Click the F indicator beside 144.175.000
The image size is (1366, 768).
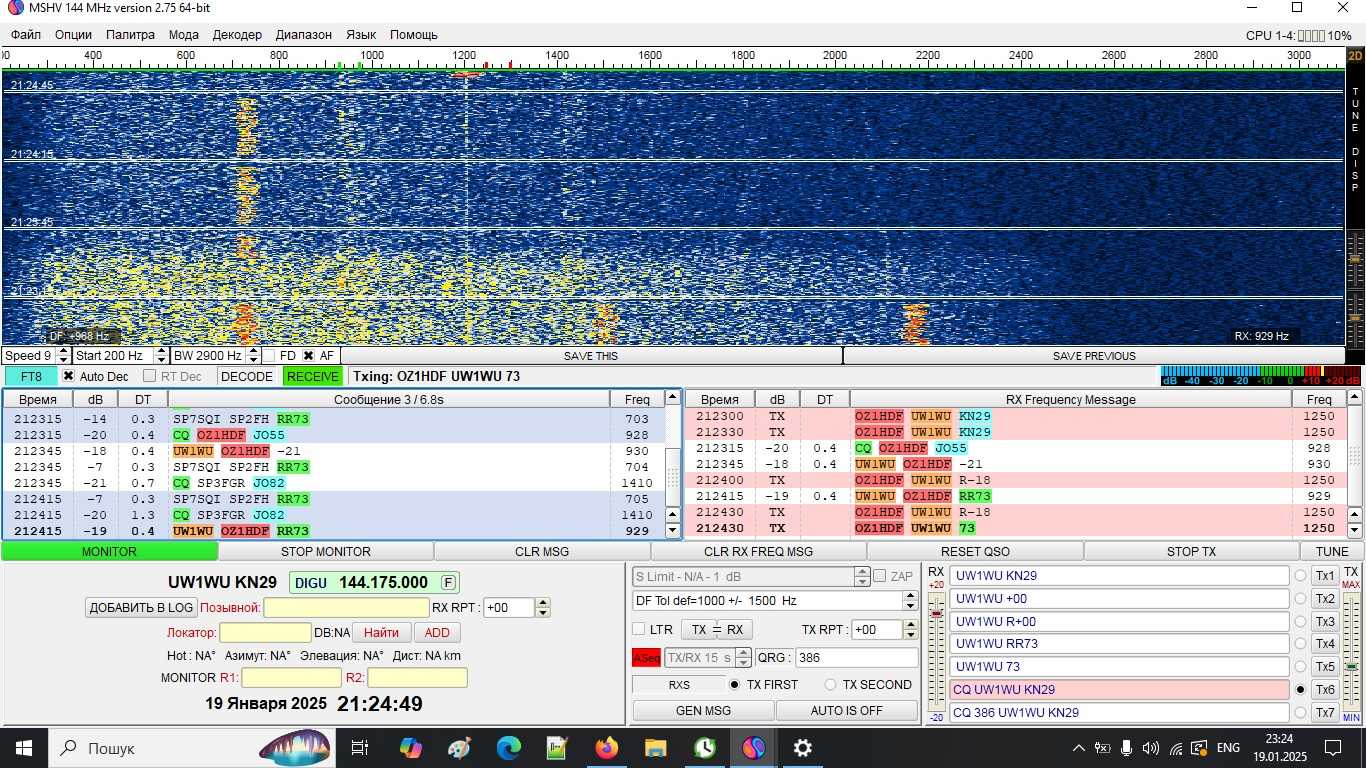point(448,583)
